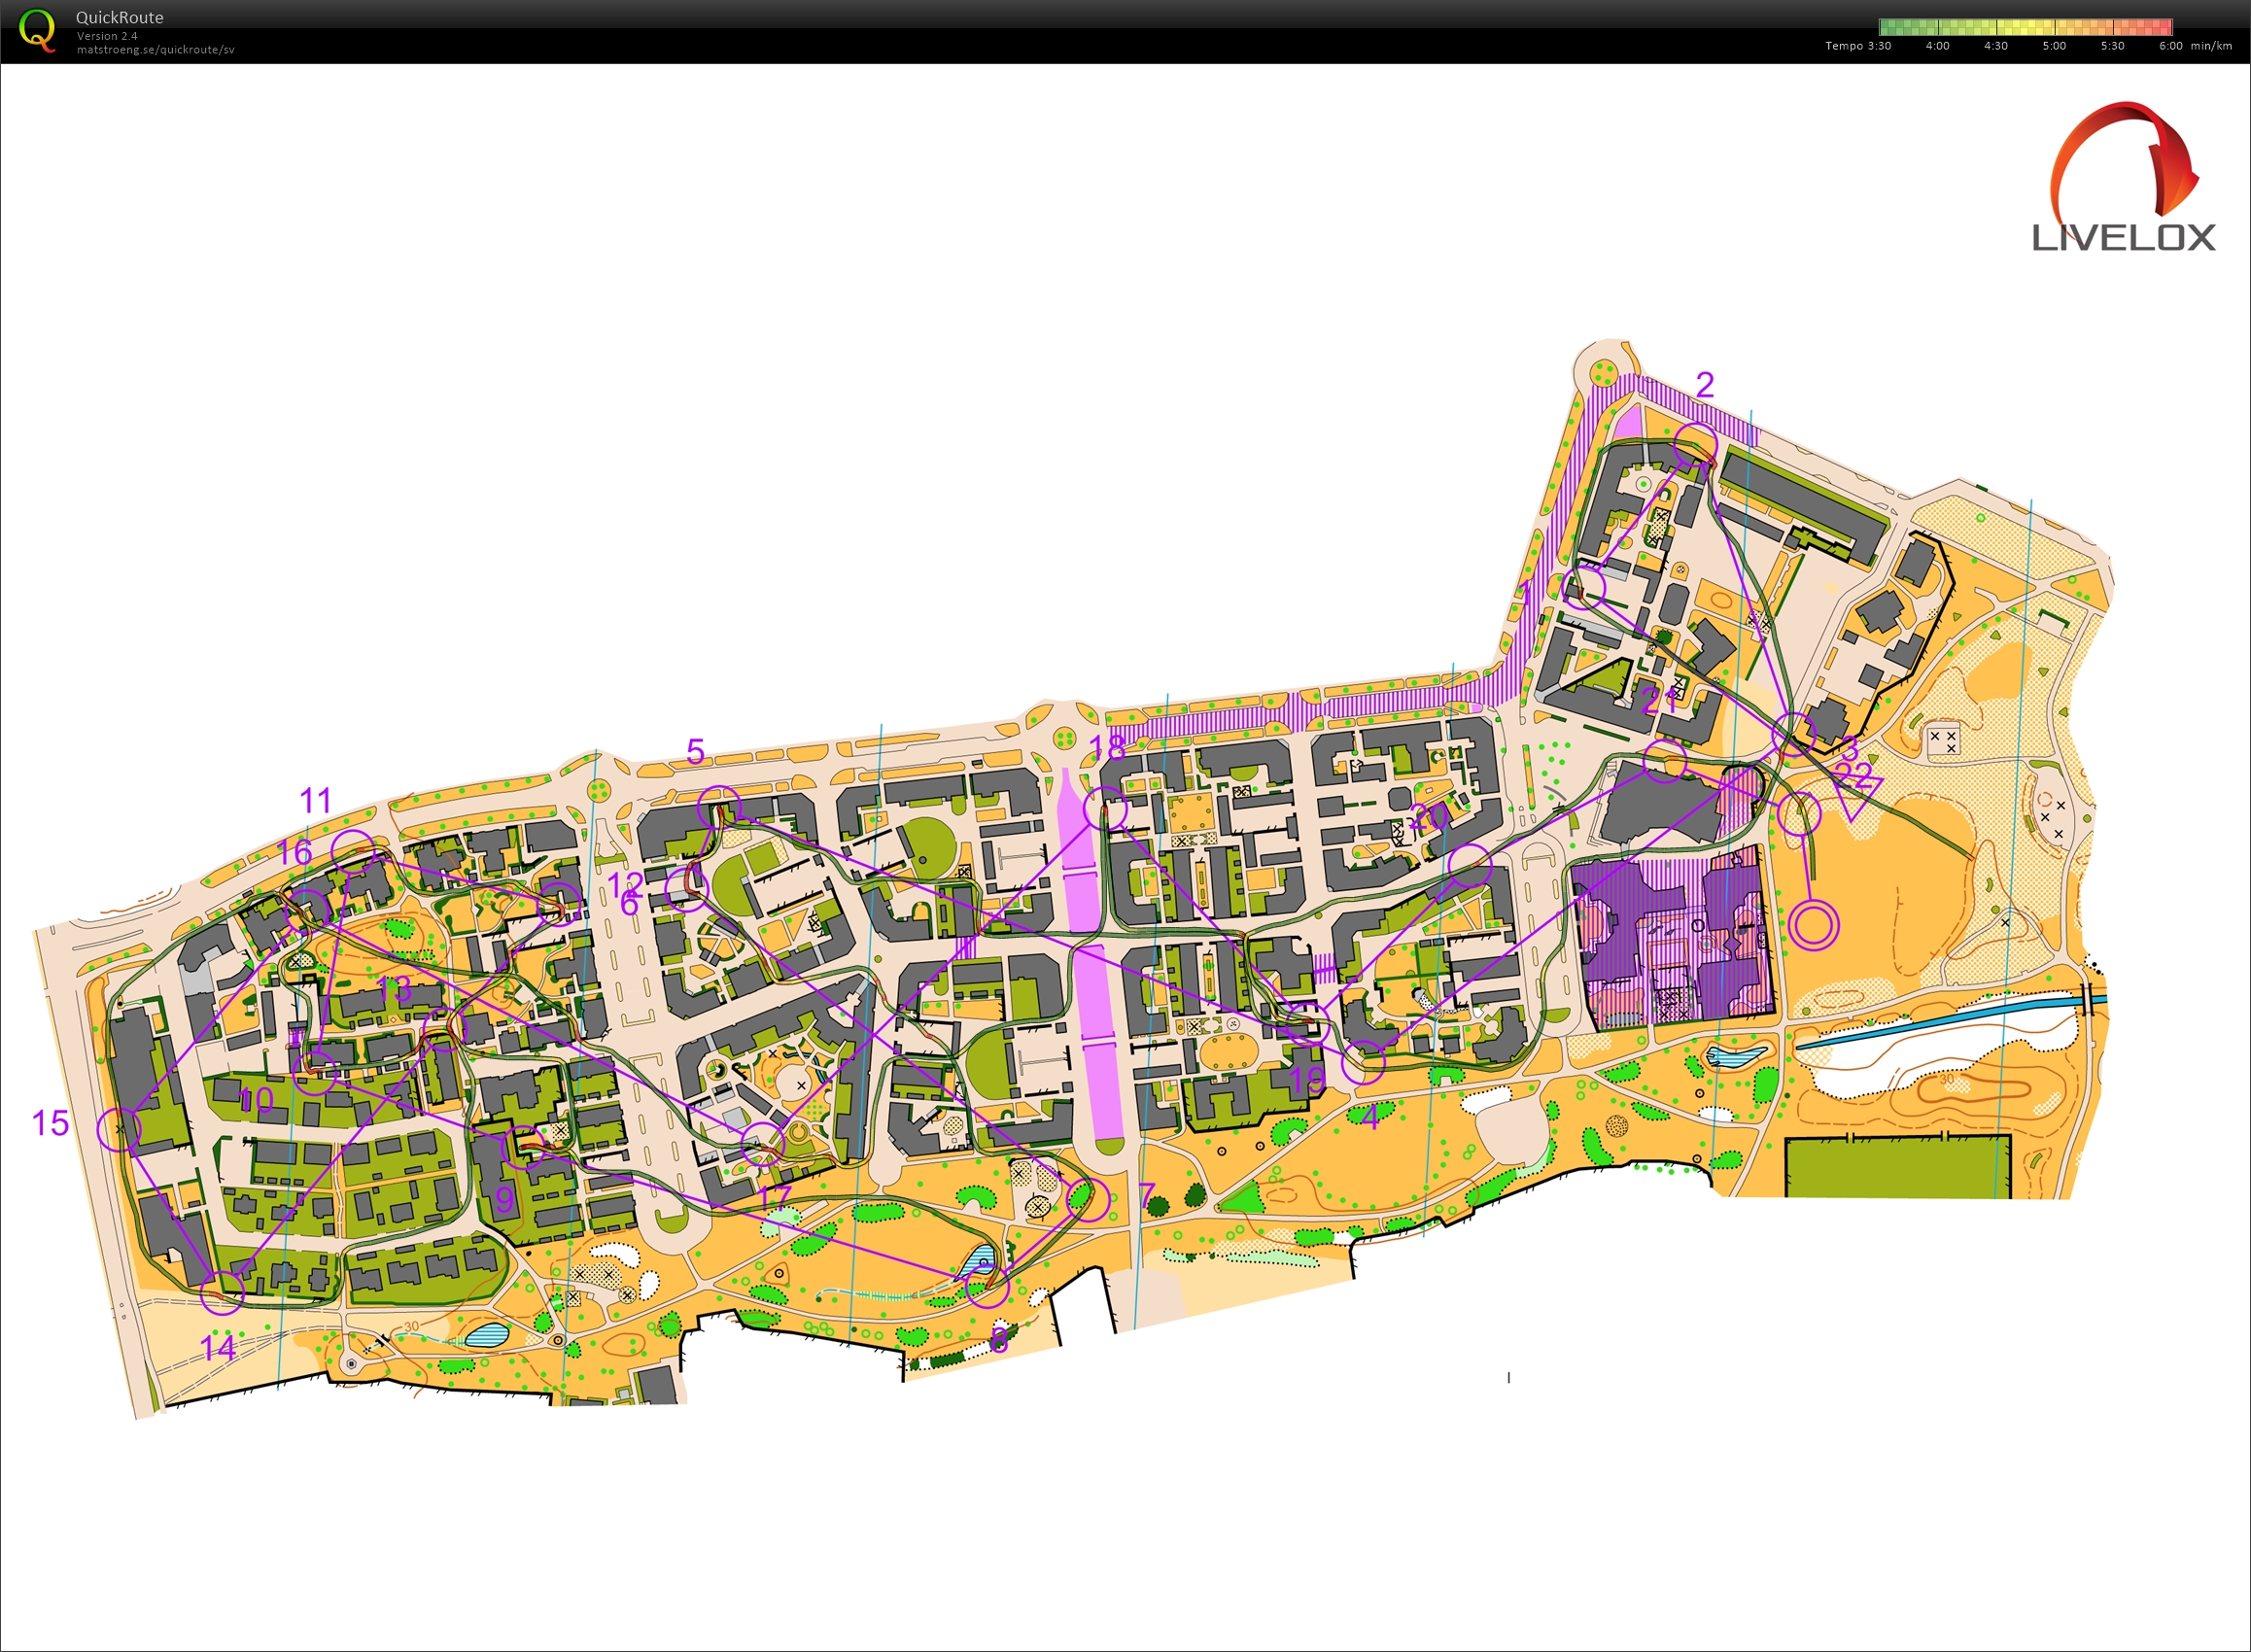Screen dimensions: 2251x1652
Task: Select the control circle above label 17
Action: 762,1144
